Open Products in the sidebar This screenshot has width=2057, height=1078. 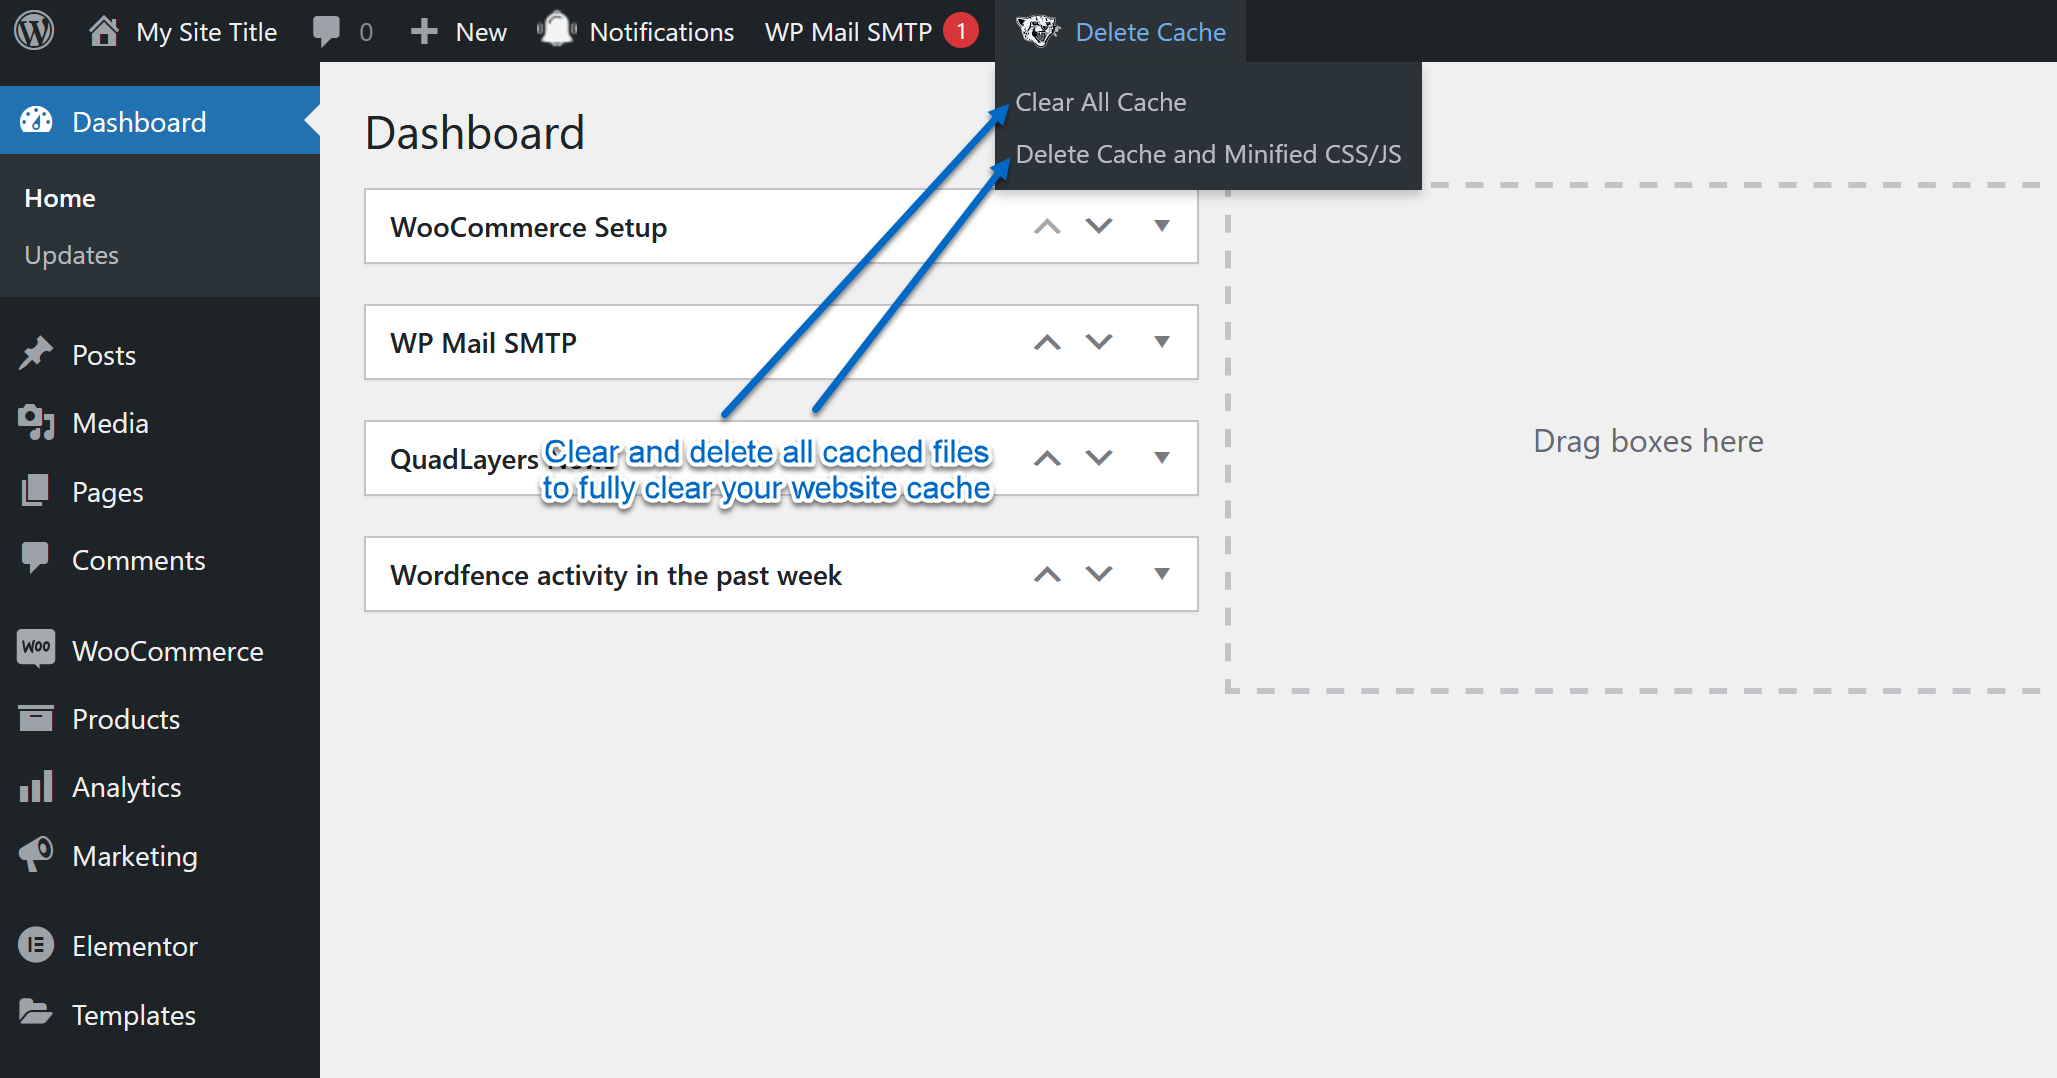click(x=160, y=718)
